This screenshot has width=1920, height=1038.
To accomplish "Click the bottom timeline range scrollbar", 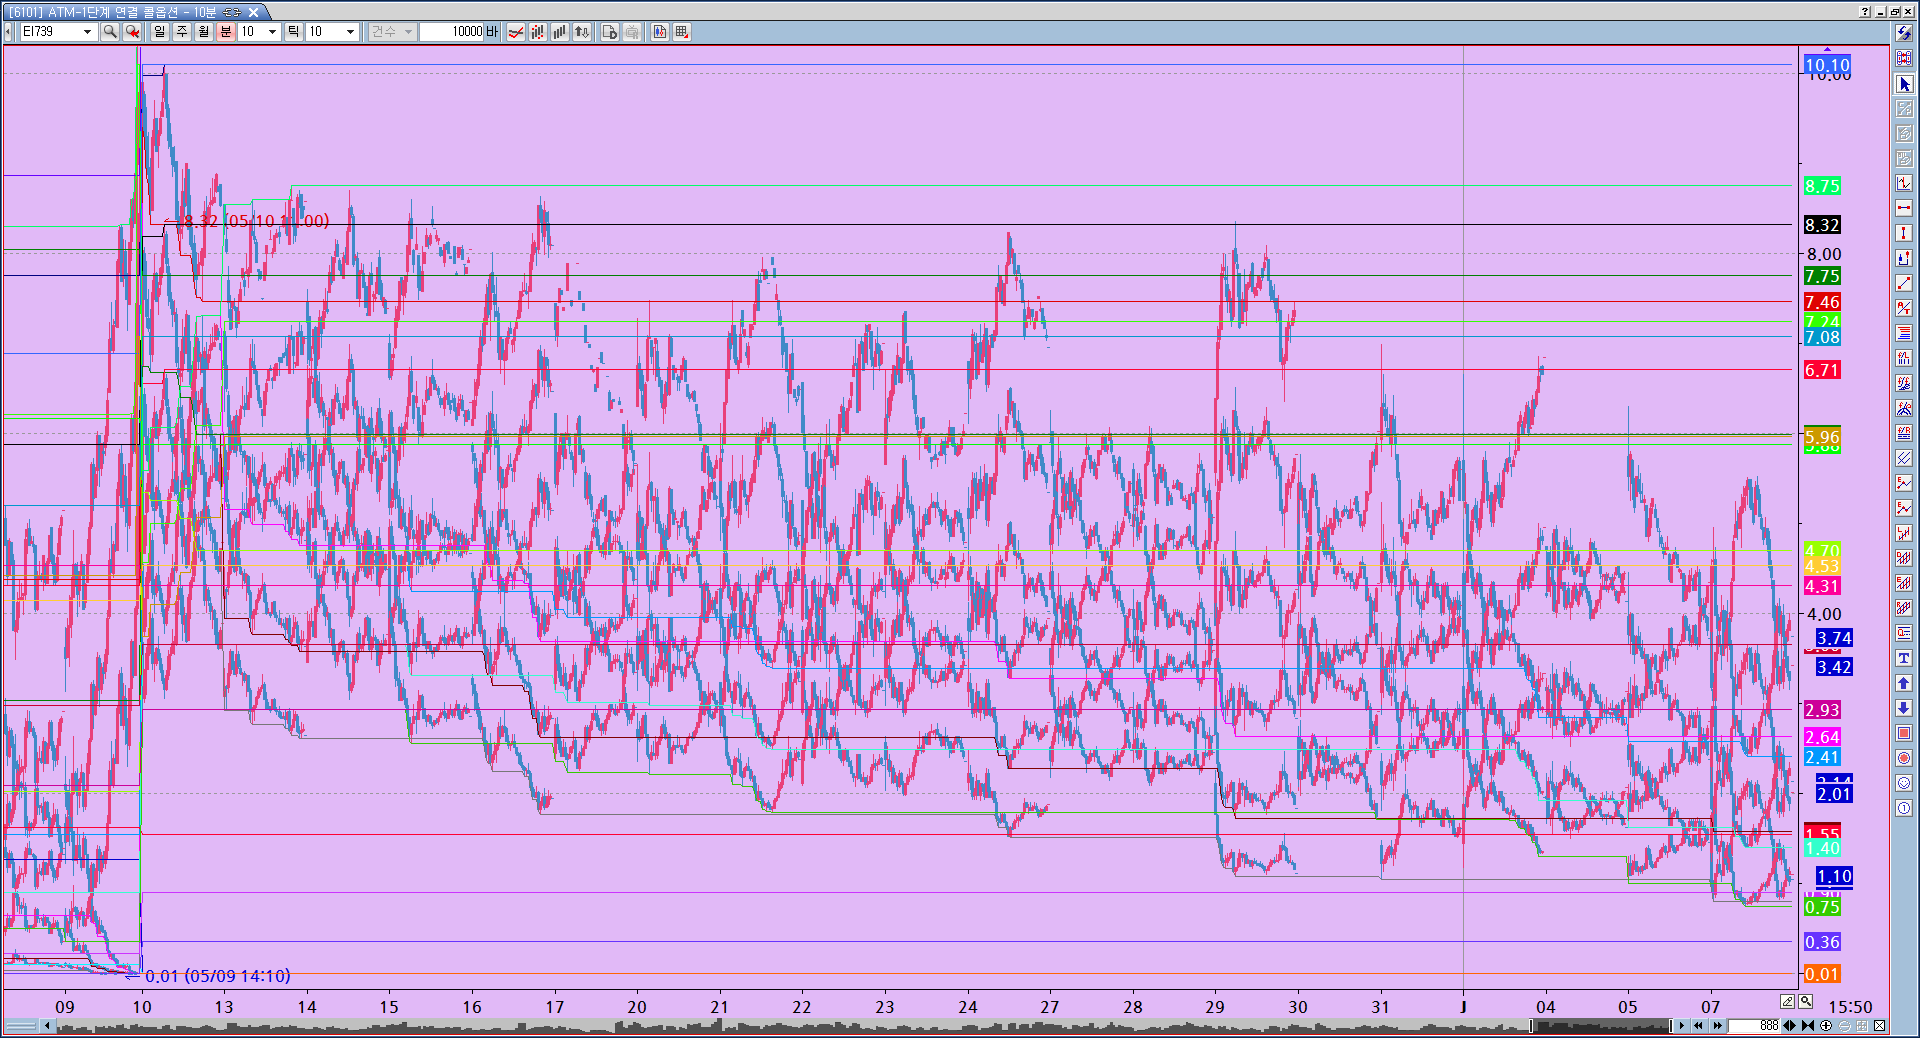I will point(800,1026).
